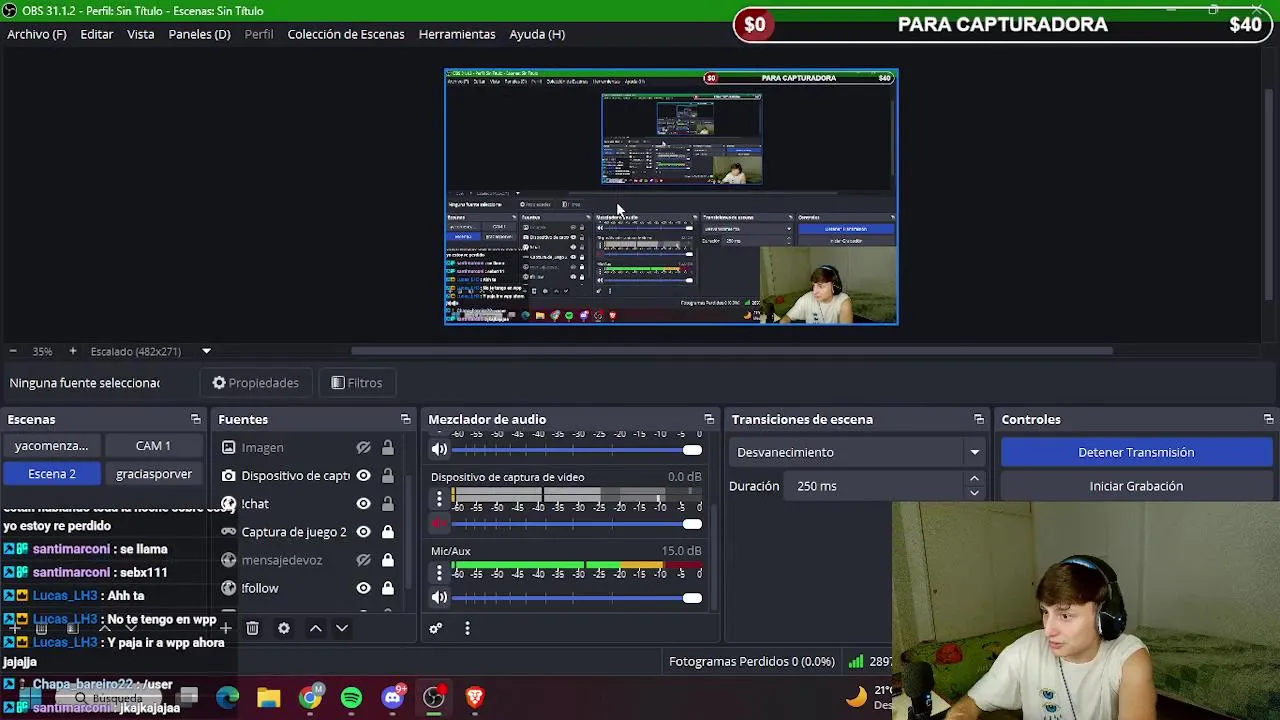Show the hidden Imagen source
Viewport: 1280px width, 720px height.
coord(364,448)
